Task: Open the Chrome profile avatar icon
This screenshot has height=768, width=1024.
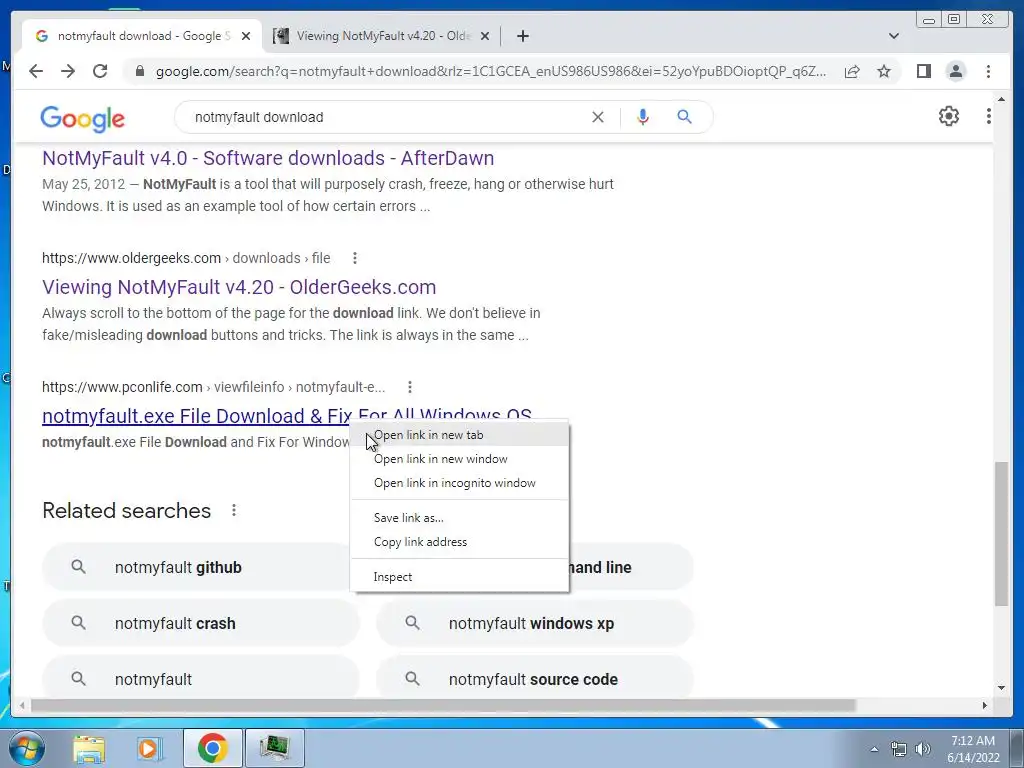Action: coord(955,71)
